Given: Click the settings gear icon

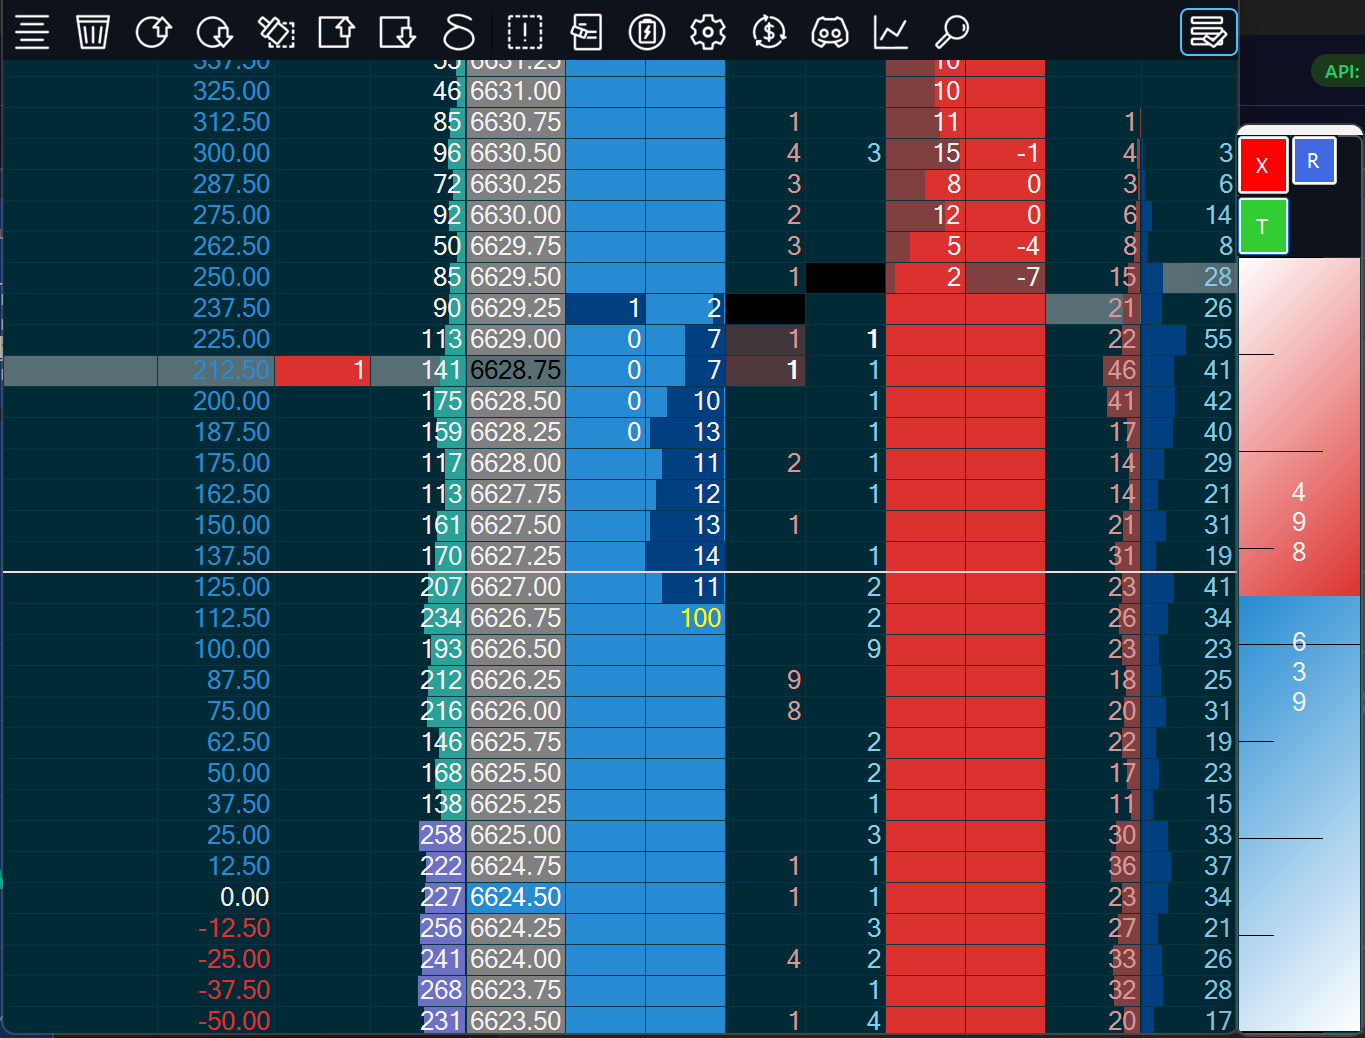Looking at the screenshot, I should tap(708, 32).
